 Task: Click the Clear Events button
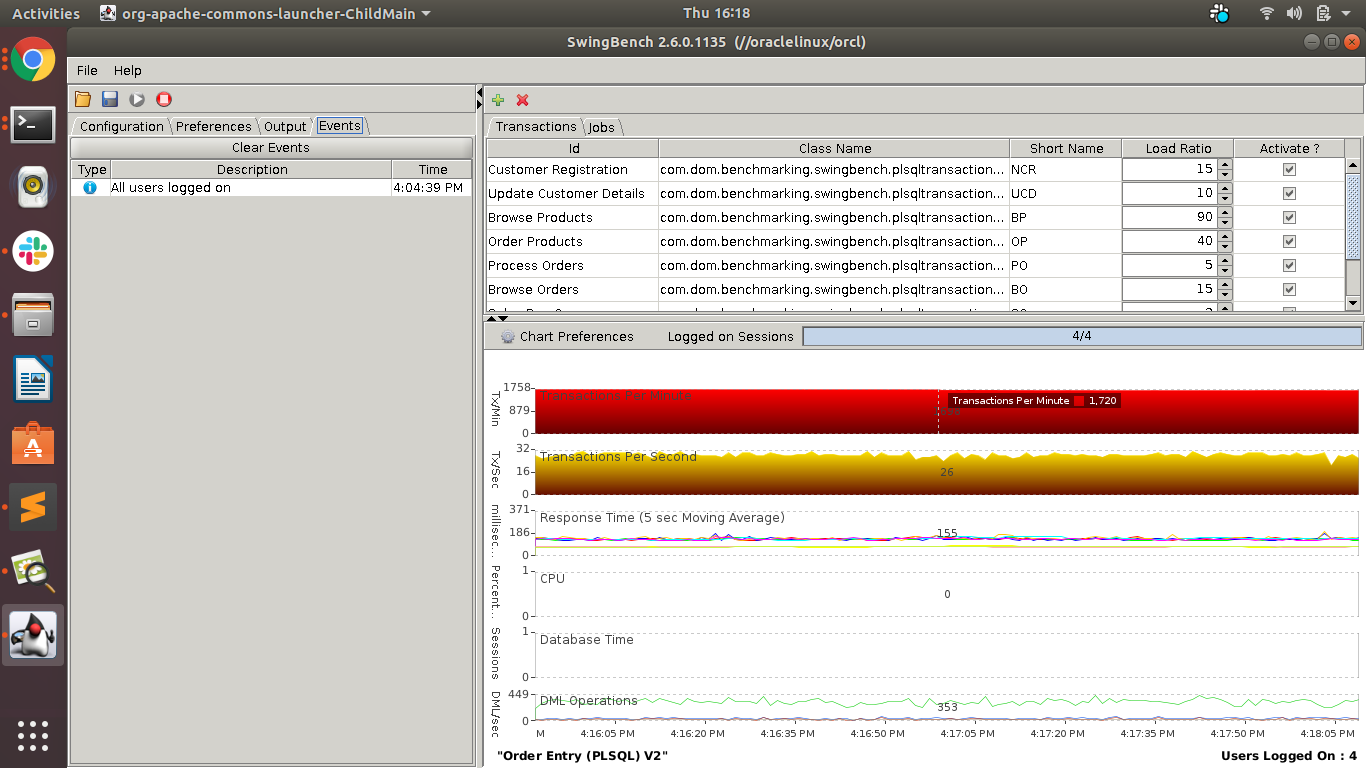point(271,147)
